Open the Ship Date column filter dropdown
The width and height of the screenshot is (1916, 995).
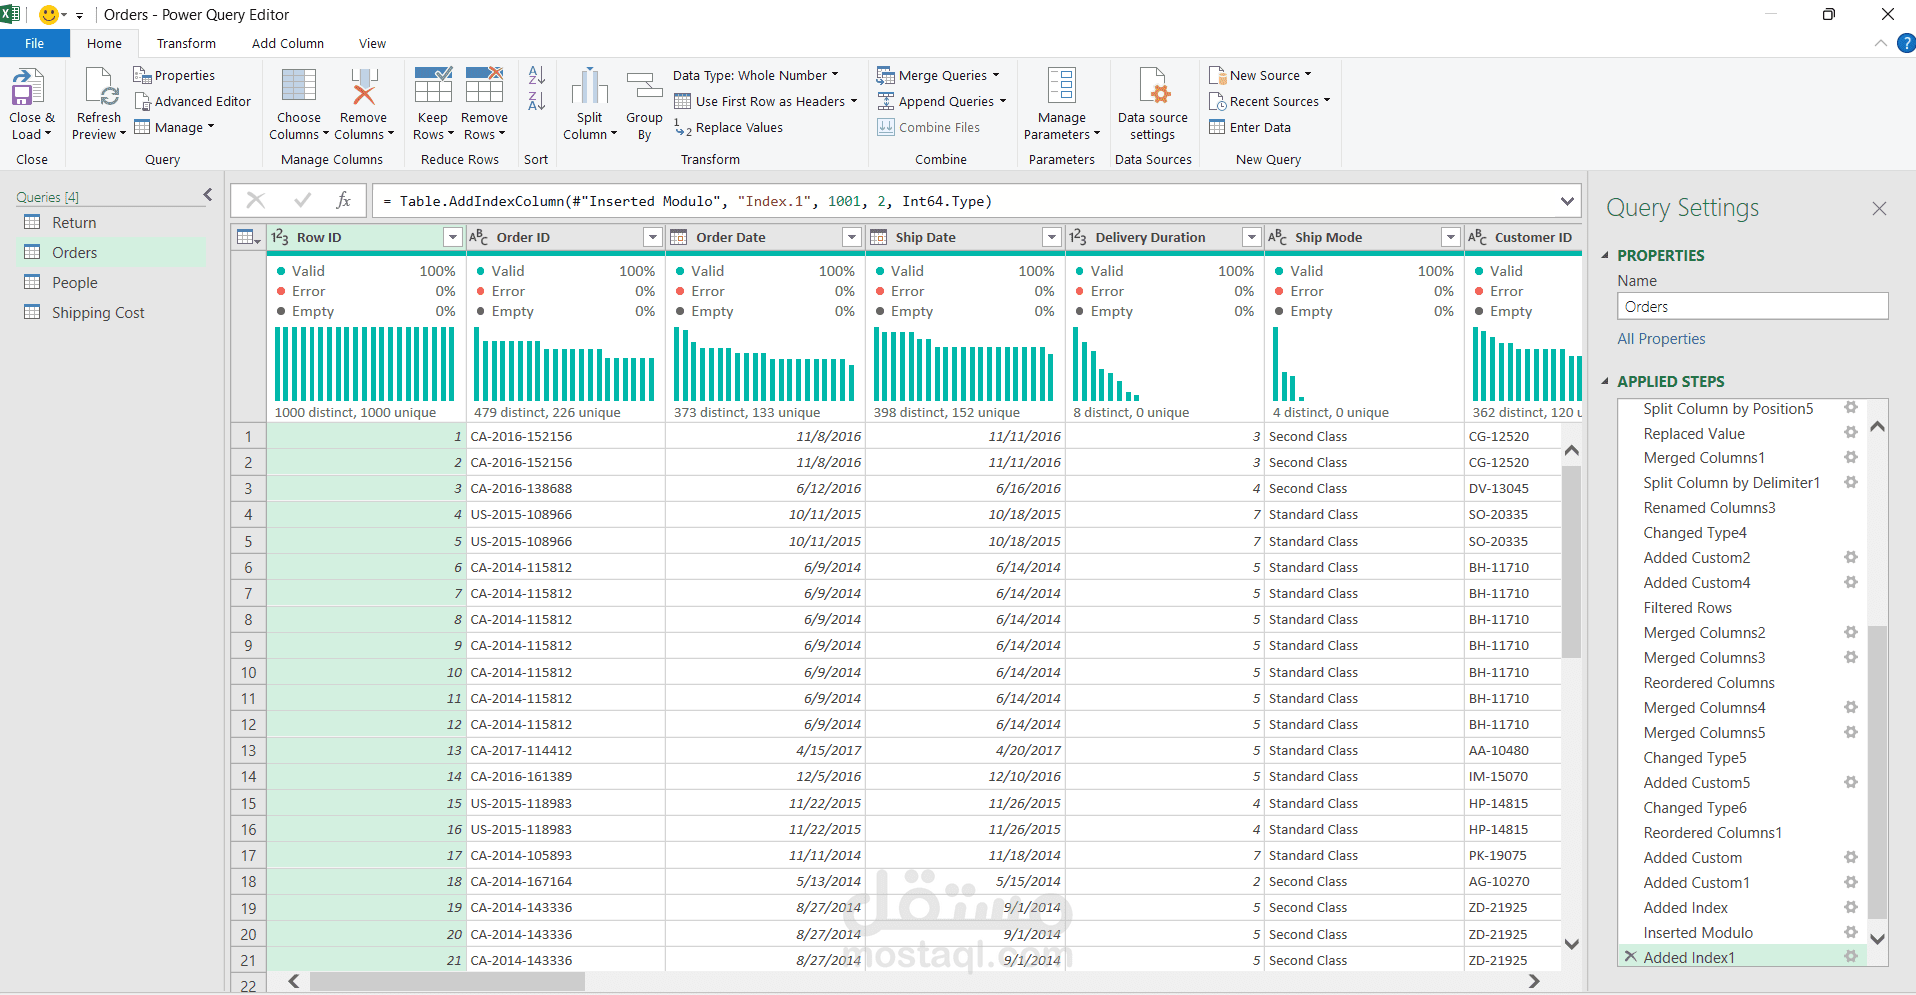point(1051,237)
